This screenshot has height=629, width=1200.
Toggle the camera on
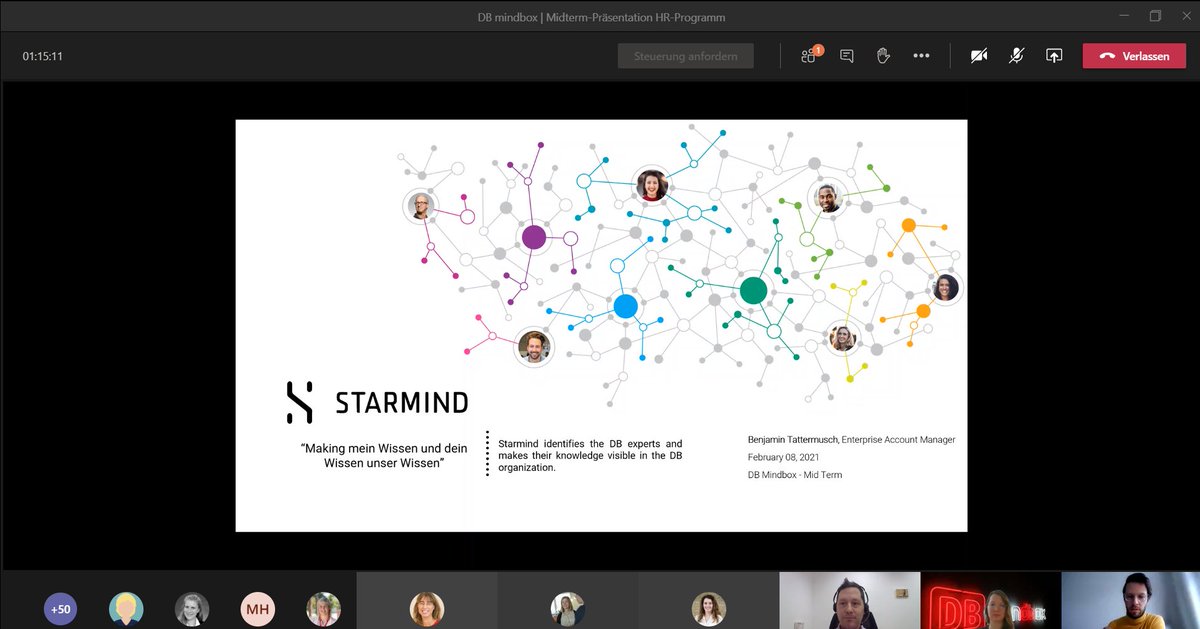[979, 56]
